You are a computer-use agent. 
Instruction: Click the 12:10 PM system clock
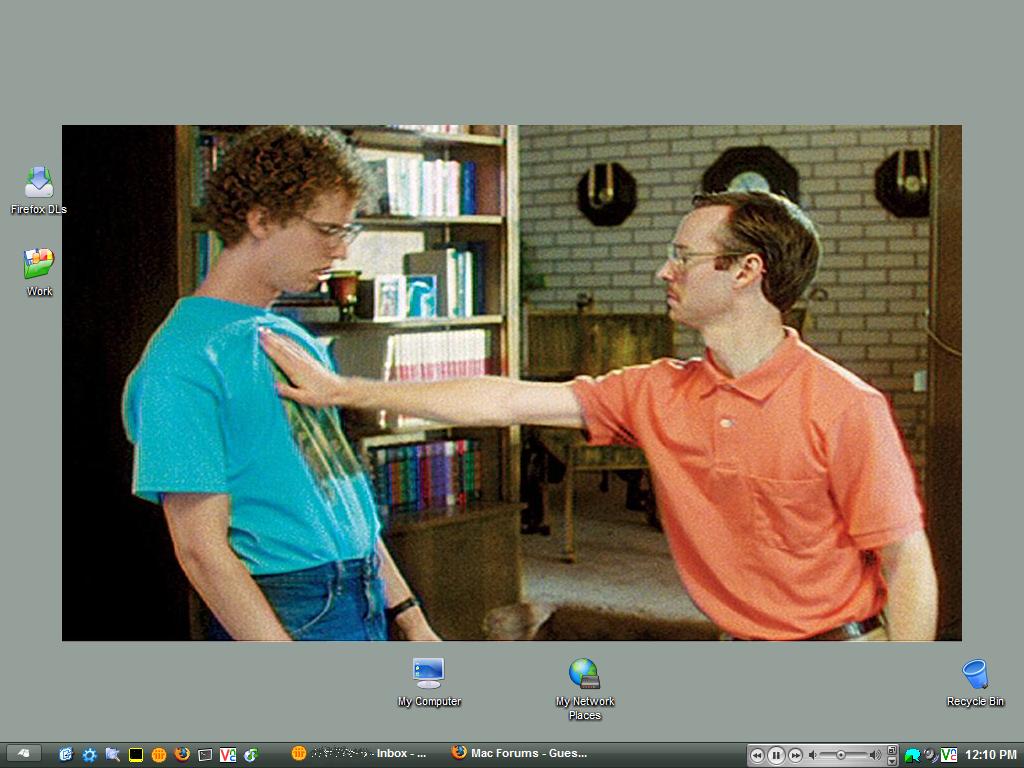click(x=990, y=755)
